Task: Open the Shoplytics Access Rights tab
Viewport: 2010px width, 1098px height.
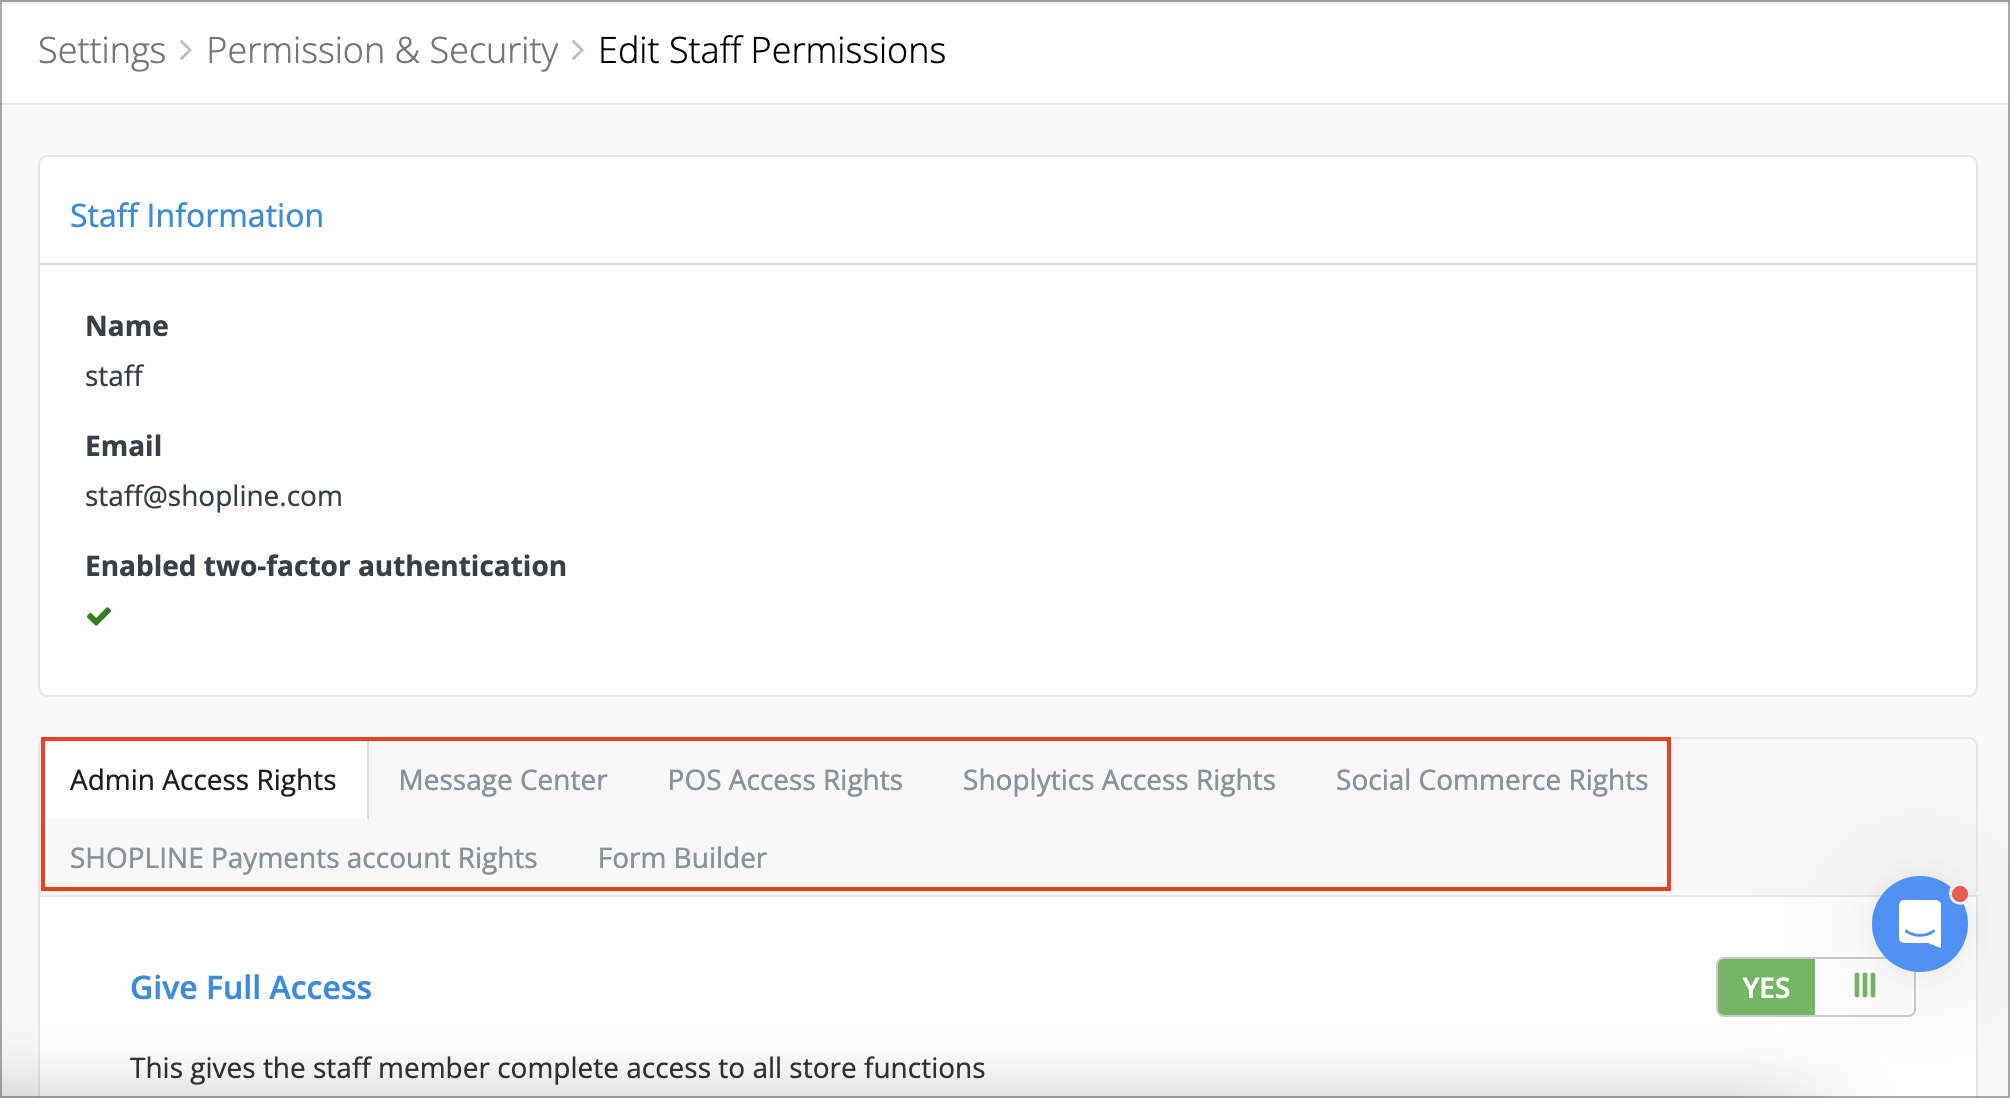Action: coord(1119,779)
